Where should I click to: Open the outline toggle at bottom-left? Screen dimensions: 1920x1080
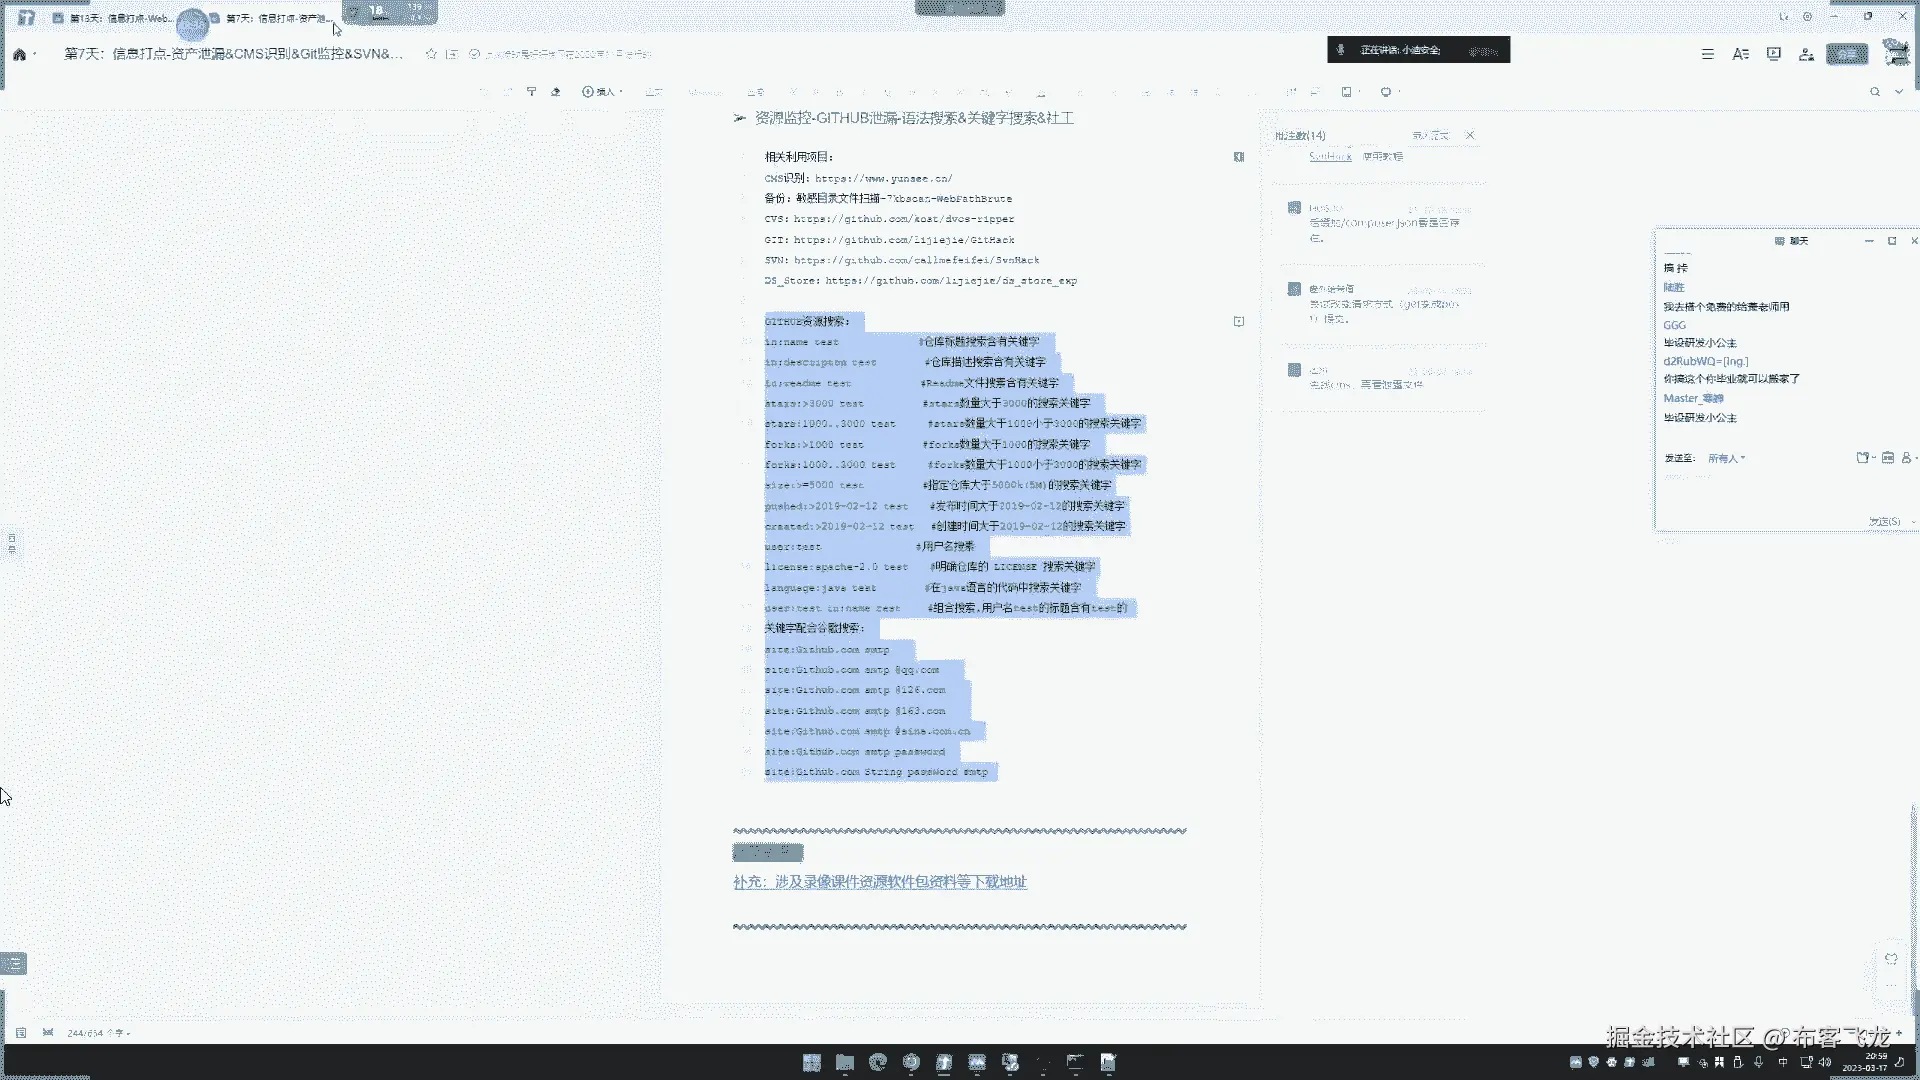coord(14,963)
